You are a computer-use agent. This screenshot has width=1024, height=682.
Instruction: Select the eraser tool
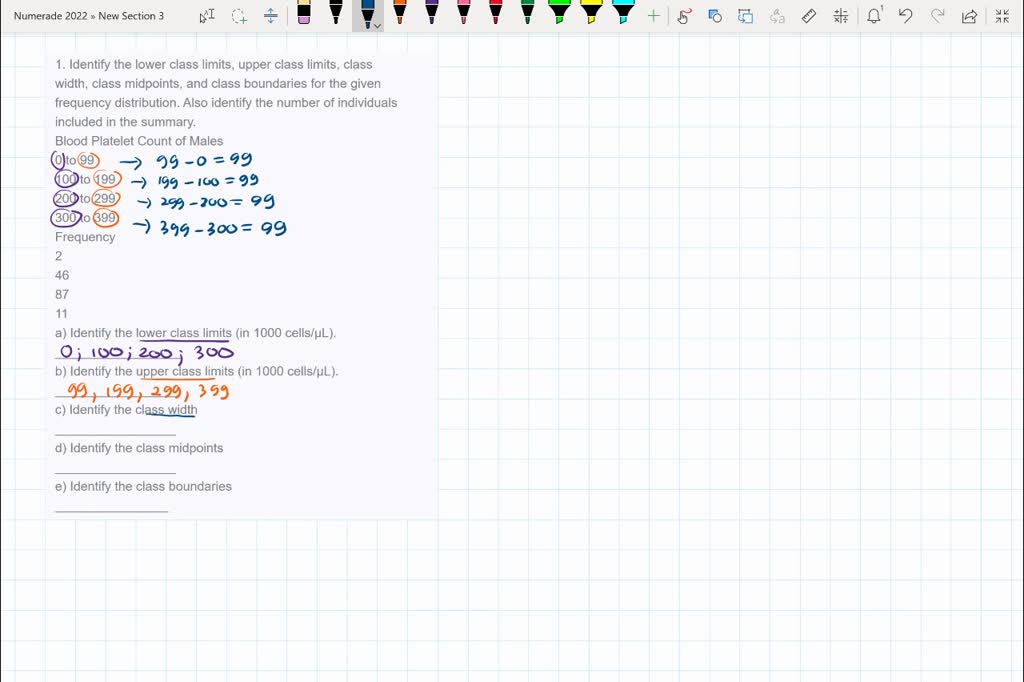[x=304, y=13]
